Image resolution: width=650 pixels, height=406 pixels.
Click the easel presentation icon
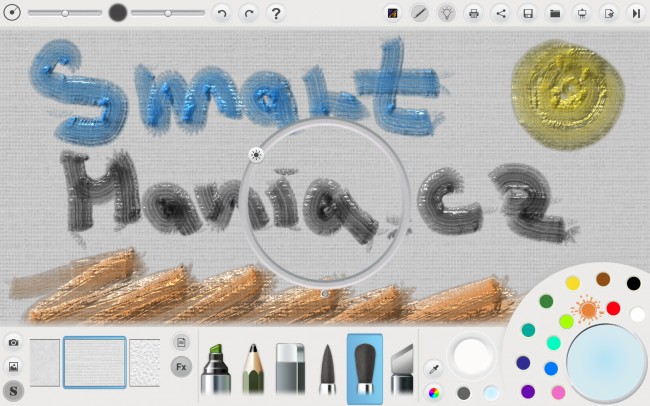[582, 14]
